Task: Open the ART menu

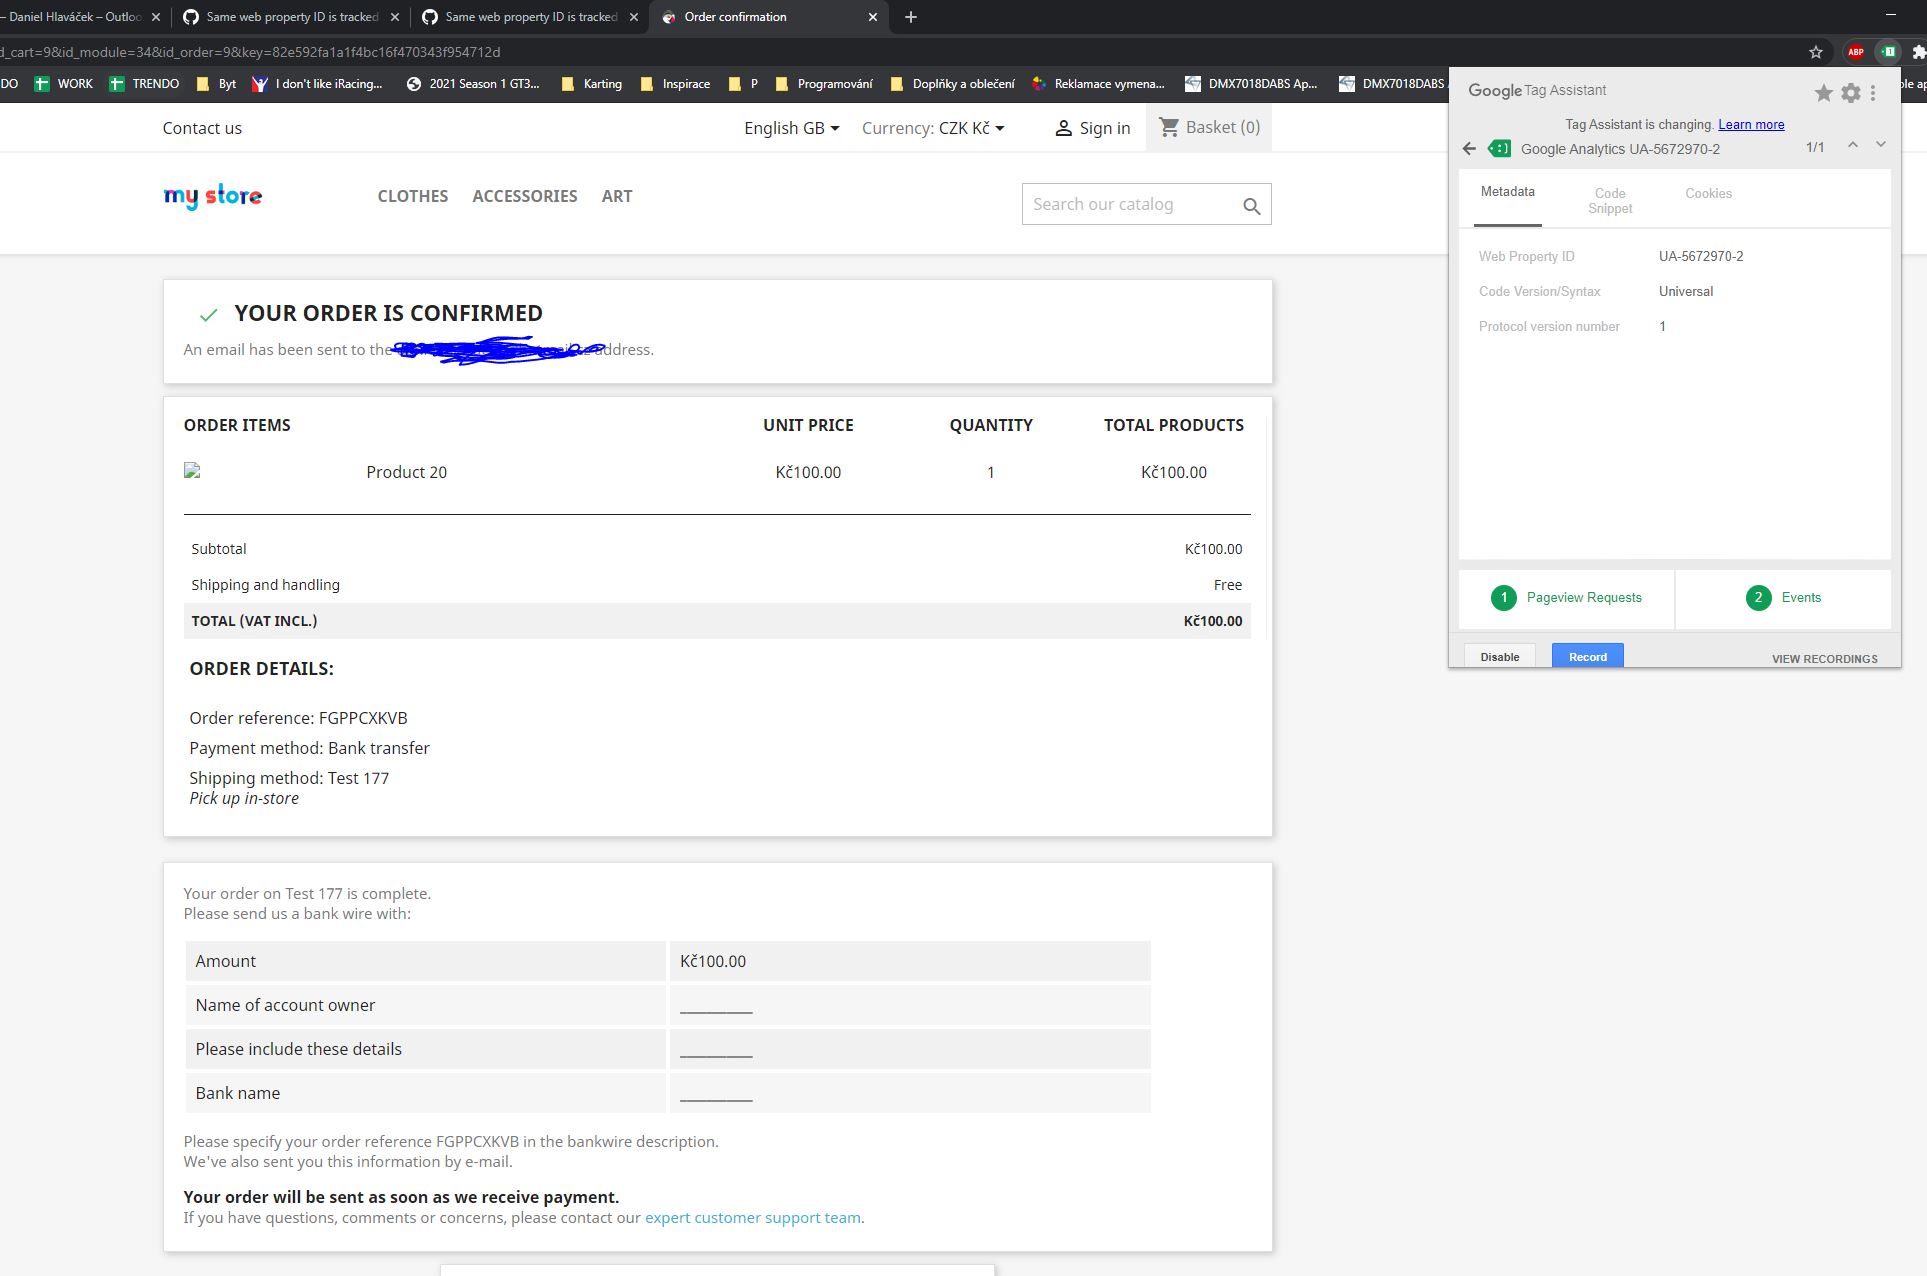Action: pos(617,196)
